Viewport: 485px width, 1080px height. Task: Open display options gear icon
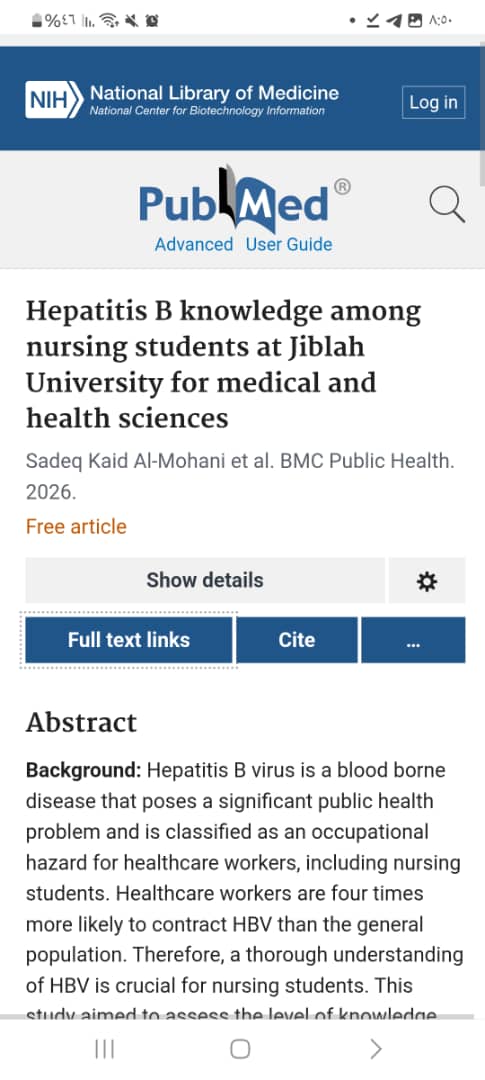pos(427,581)
